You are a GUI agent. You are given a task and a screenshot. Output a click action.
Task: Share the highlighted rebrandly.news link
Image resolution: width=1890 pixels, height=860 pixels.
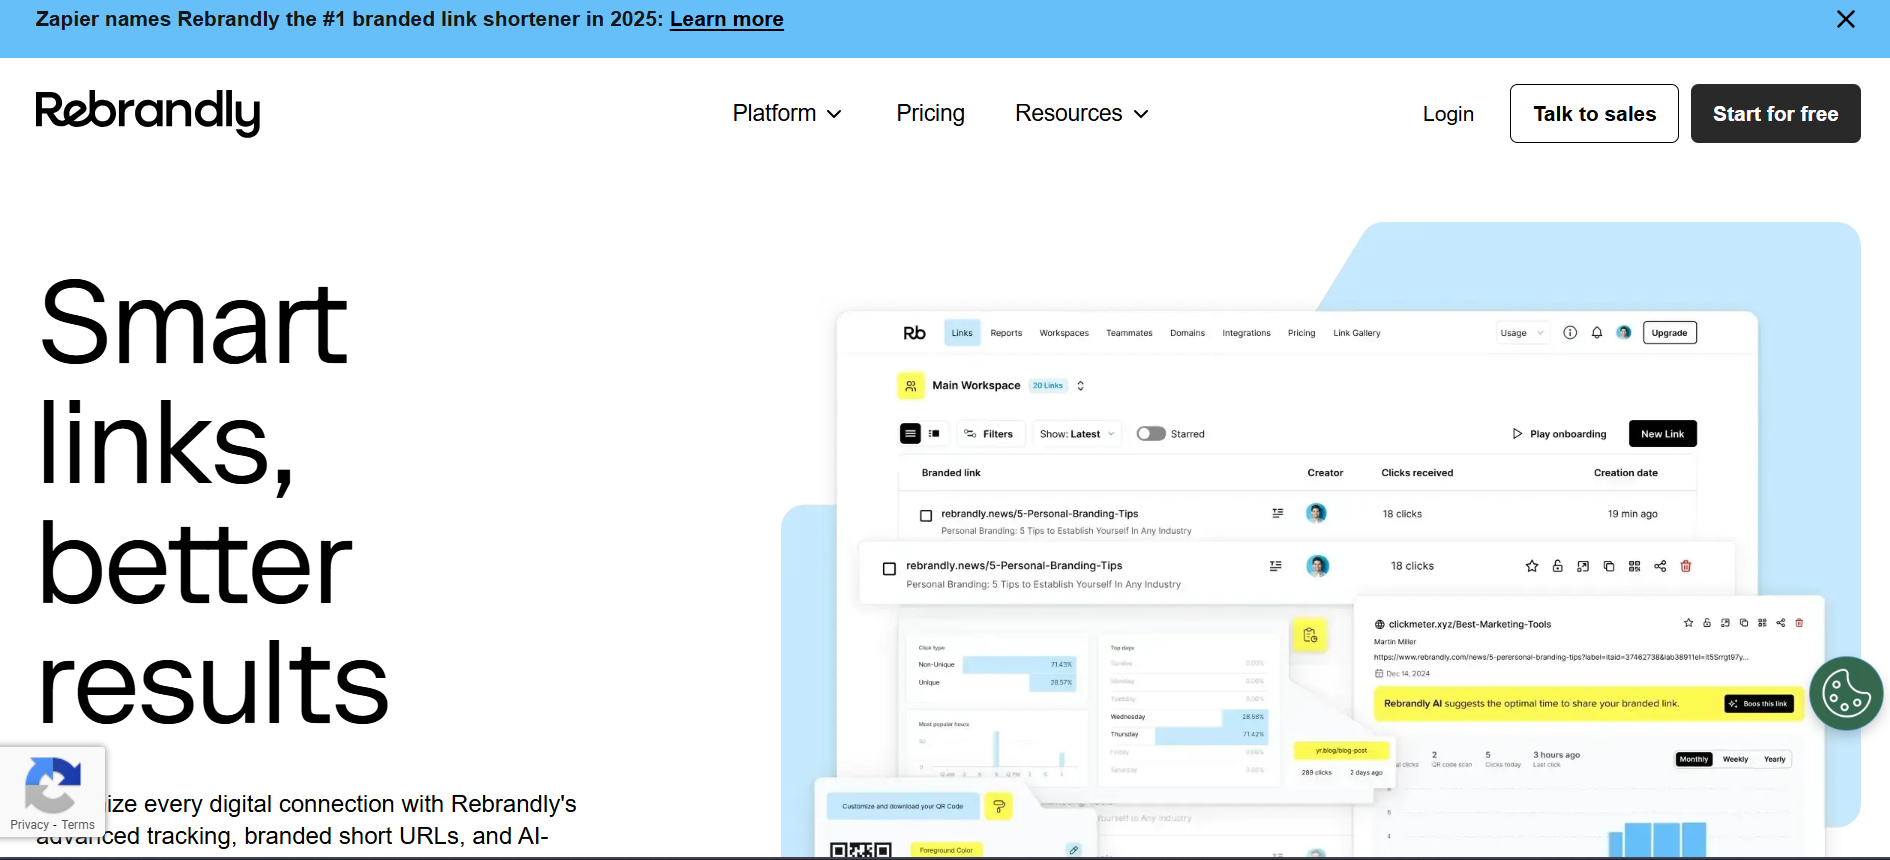(x=1660, y=566)
